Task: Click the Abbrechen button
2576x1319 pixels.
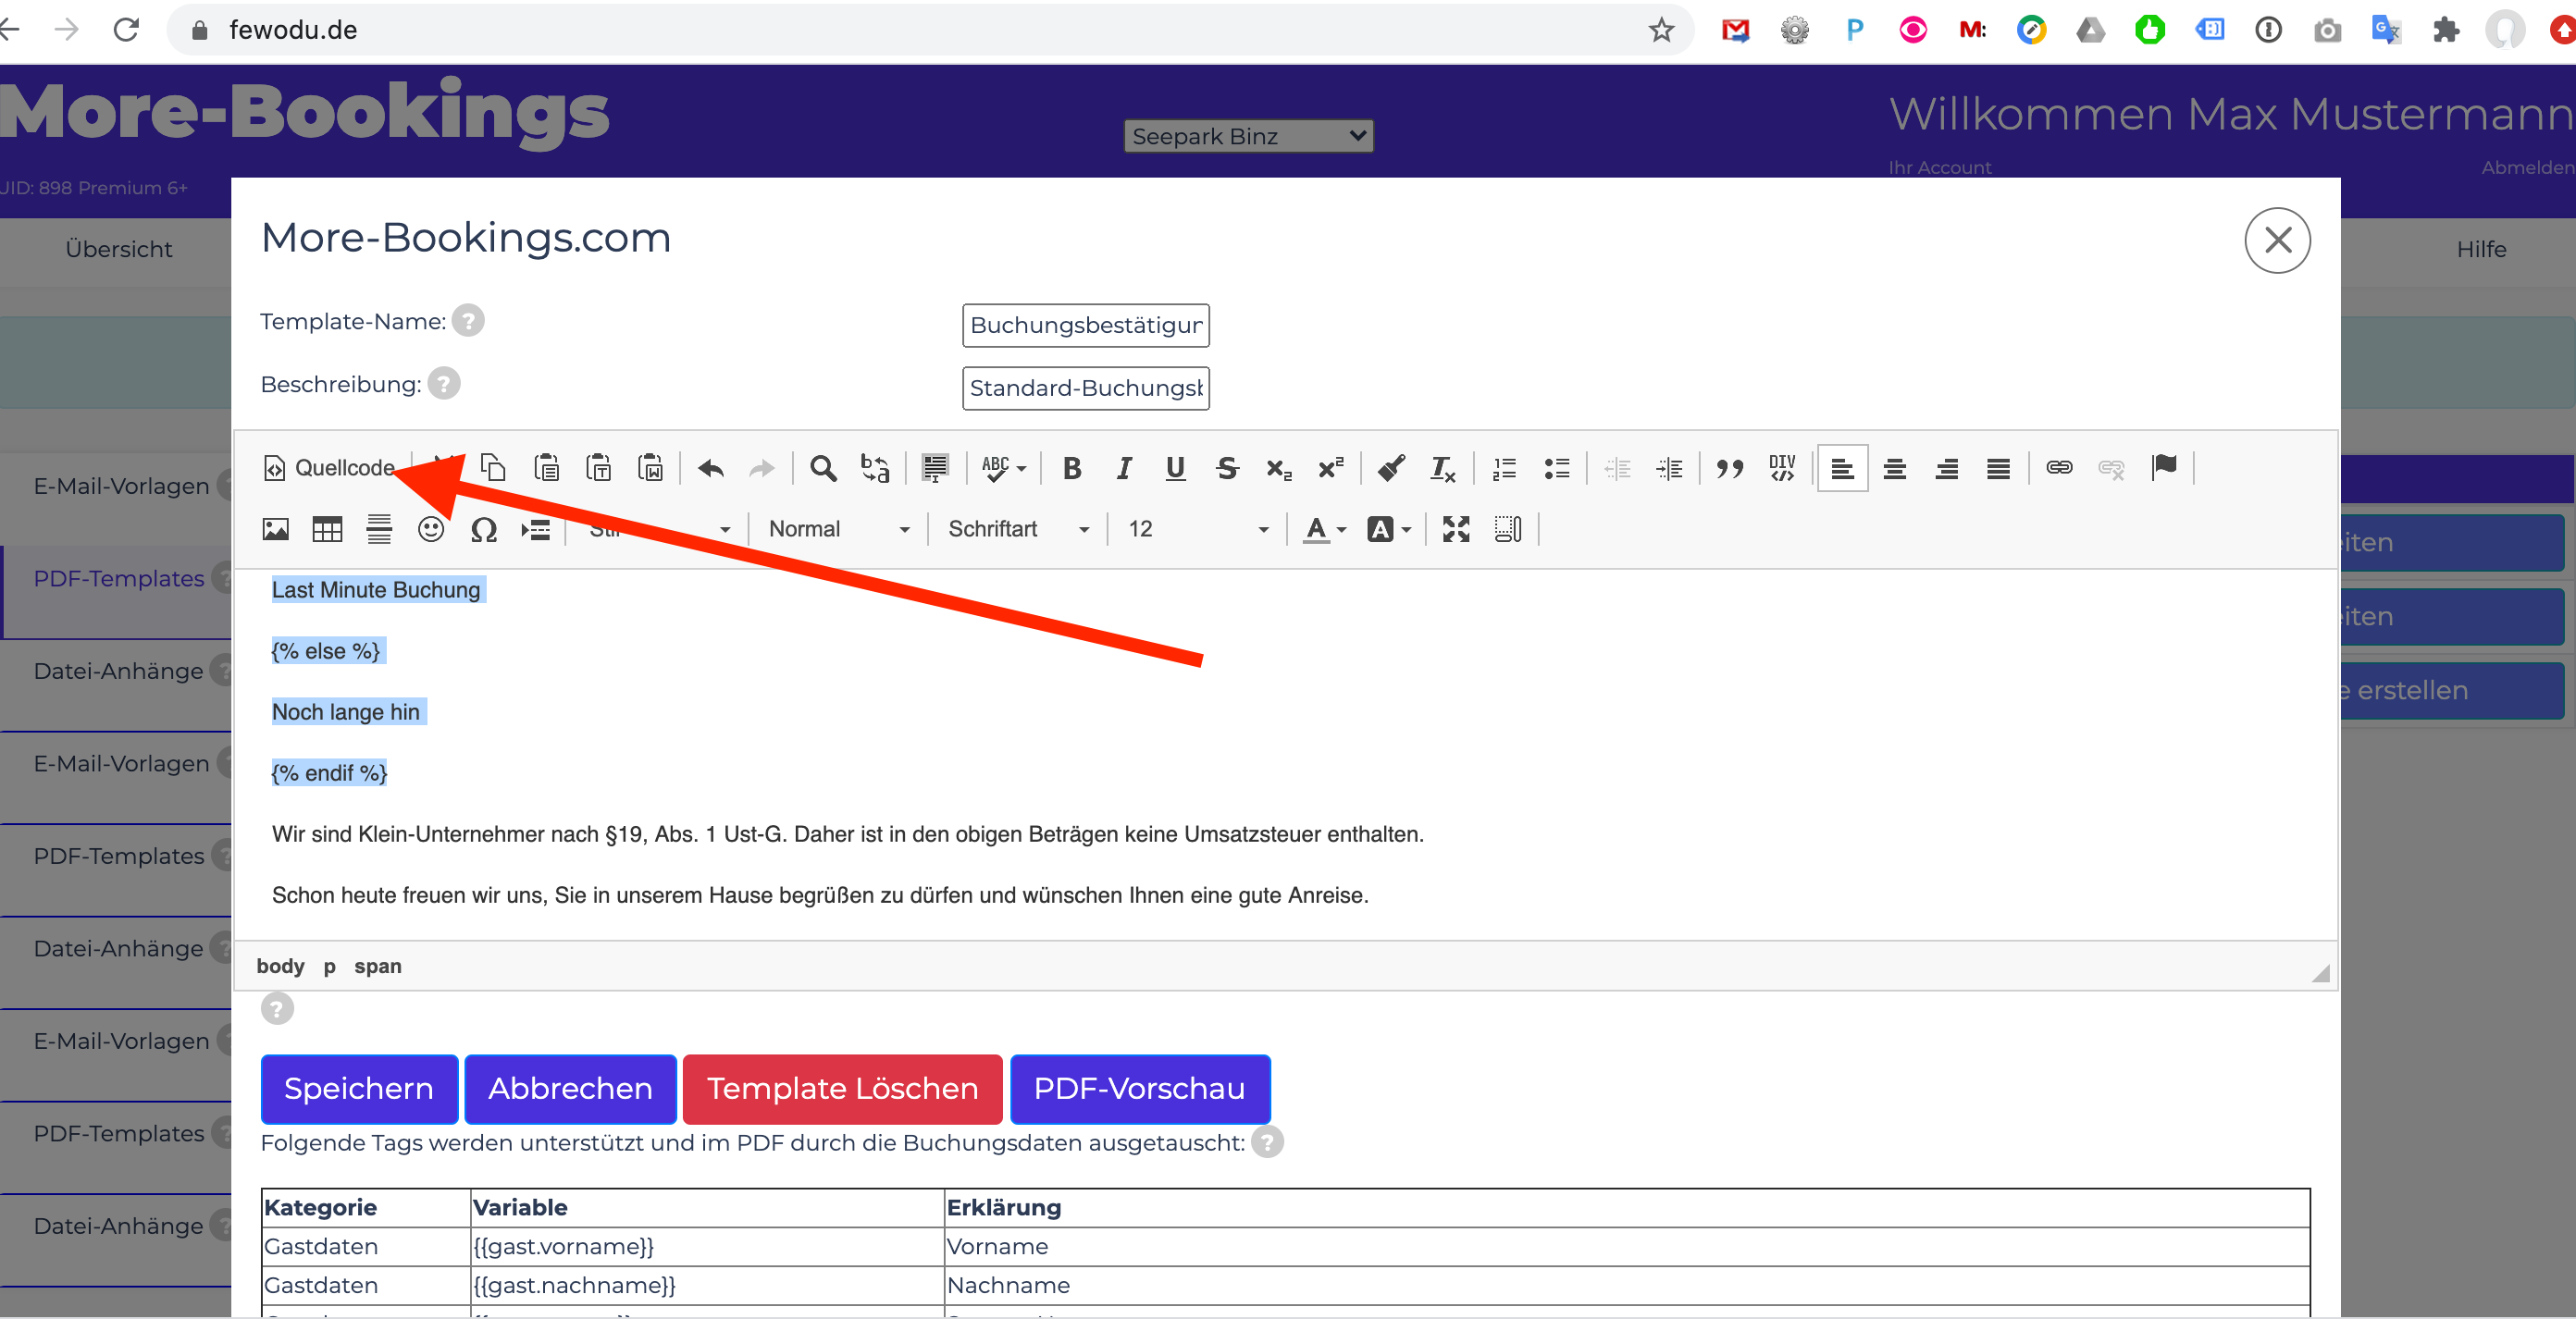Action: 570,1088
